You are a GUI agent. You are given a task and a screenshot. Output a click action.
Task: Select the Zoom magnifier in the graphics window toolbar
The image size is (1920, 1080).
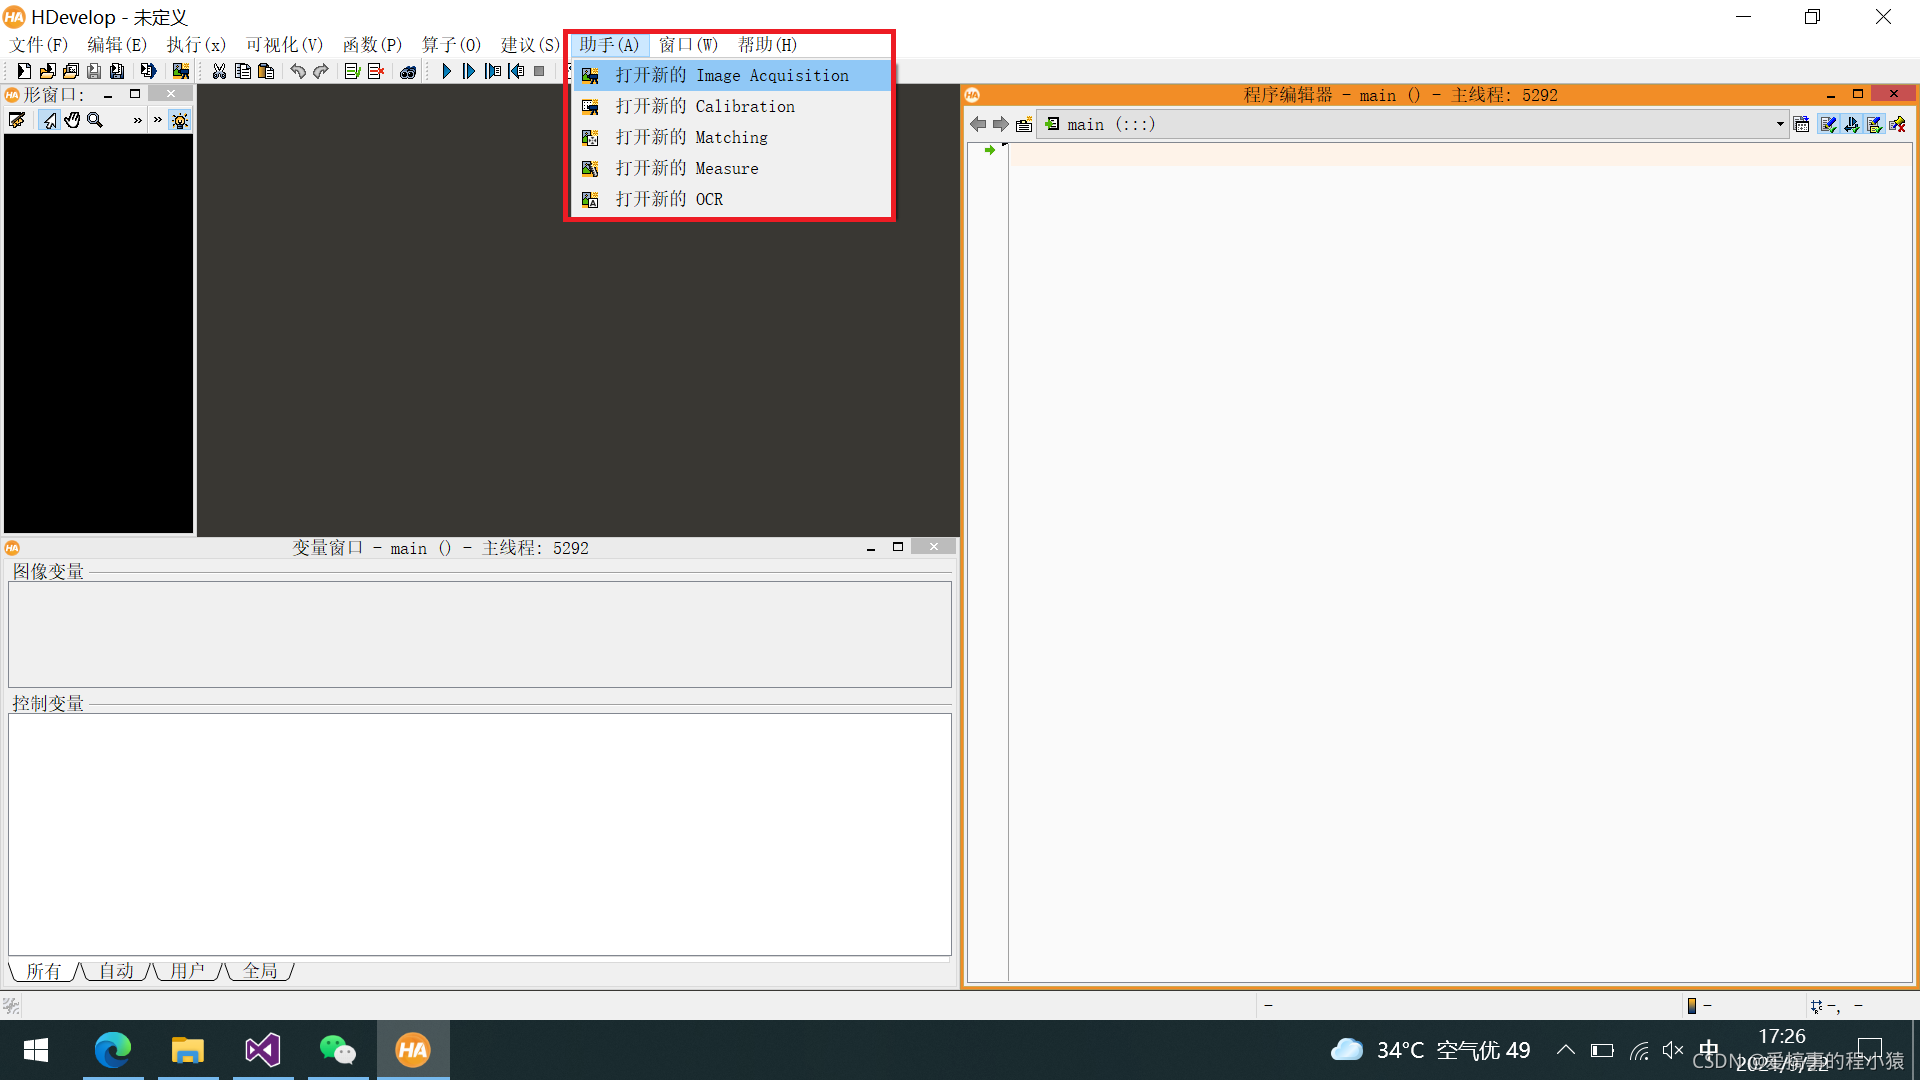pyautogui.click(x=94, y=120)
